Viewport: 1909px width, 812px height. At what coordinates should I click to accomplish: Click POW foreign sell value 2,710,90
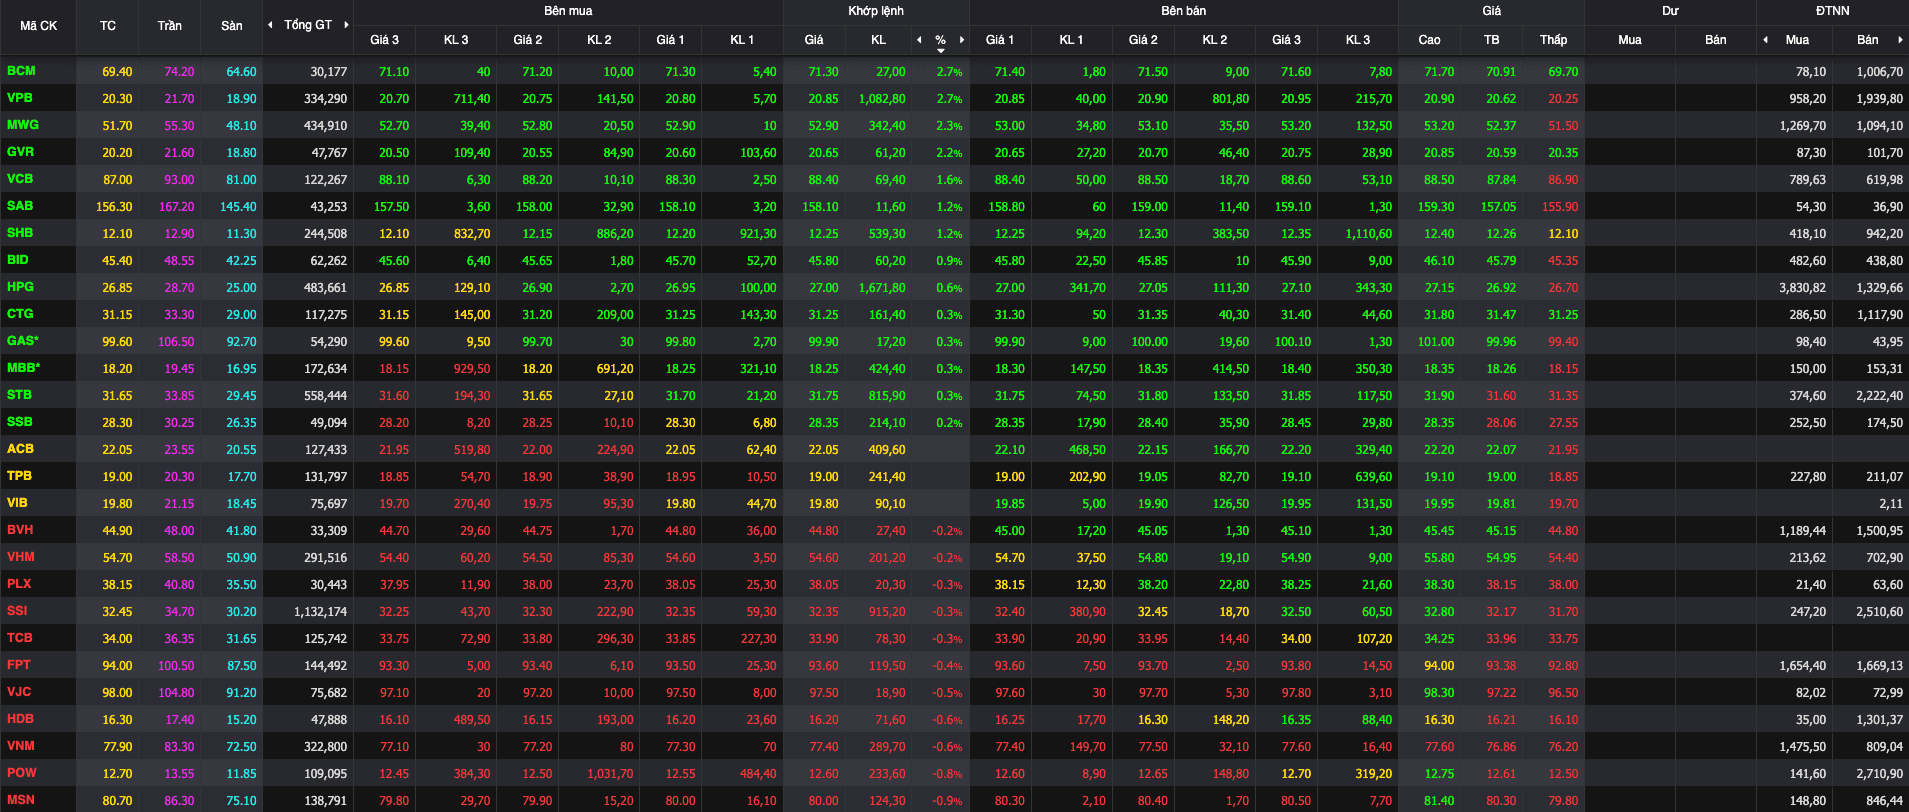pyautogui.click(x=1879, y=774)
